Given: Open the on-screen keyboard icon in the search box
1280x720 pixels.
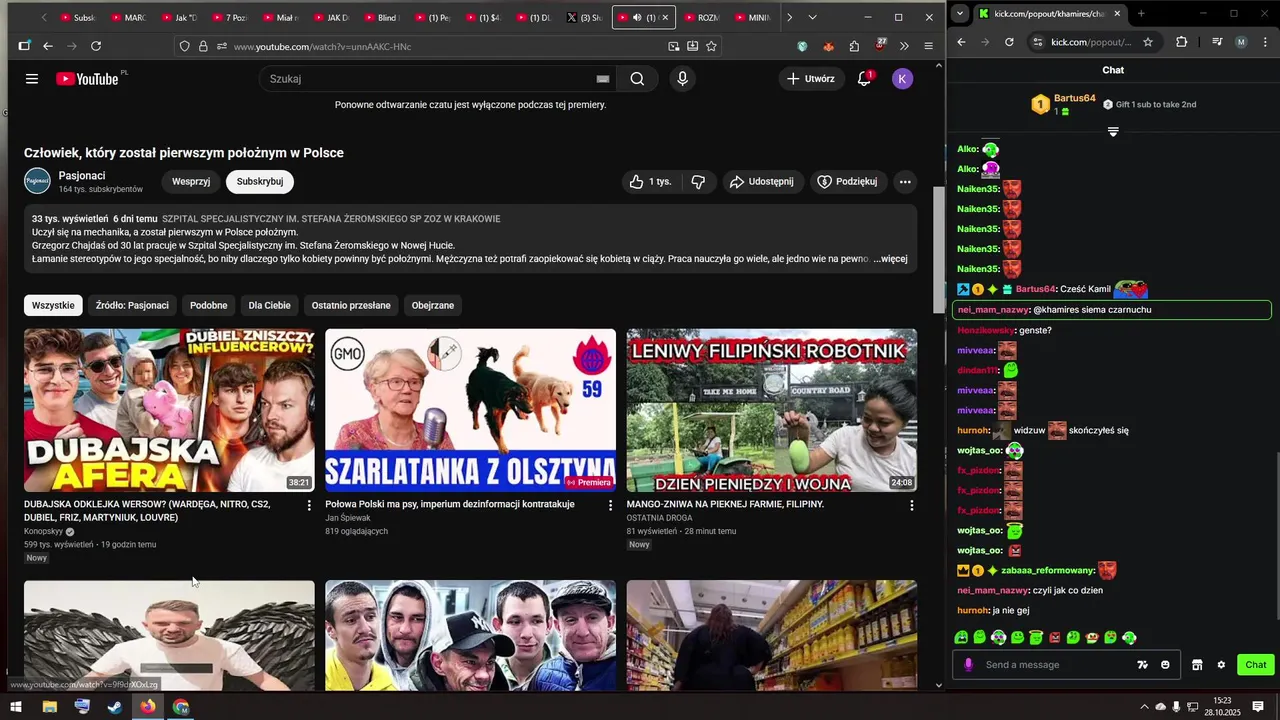Looking at the screenshot, I should click(x=602, y=79).
